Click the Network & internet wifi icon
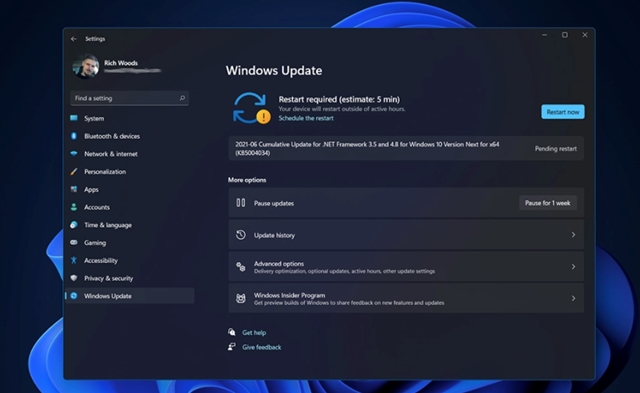The width and height of the screenshot is (640, 393). [74, 153]
